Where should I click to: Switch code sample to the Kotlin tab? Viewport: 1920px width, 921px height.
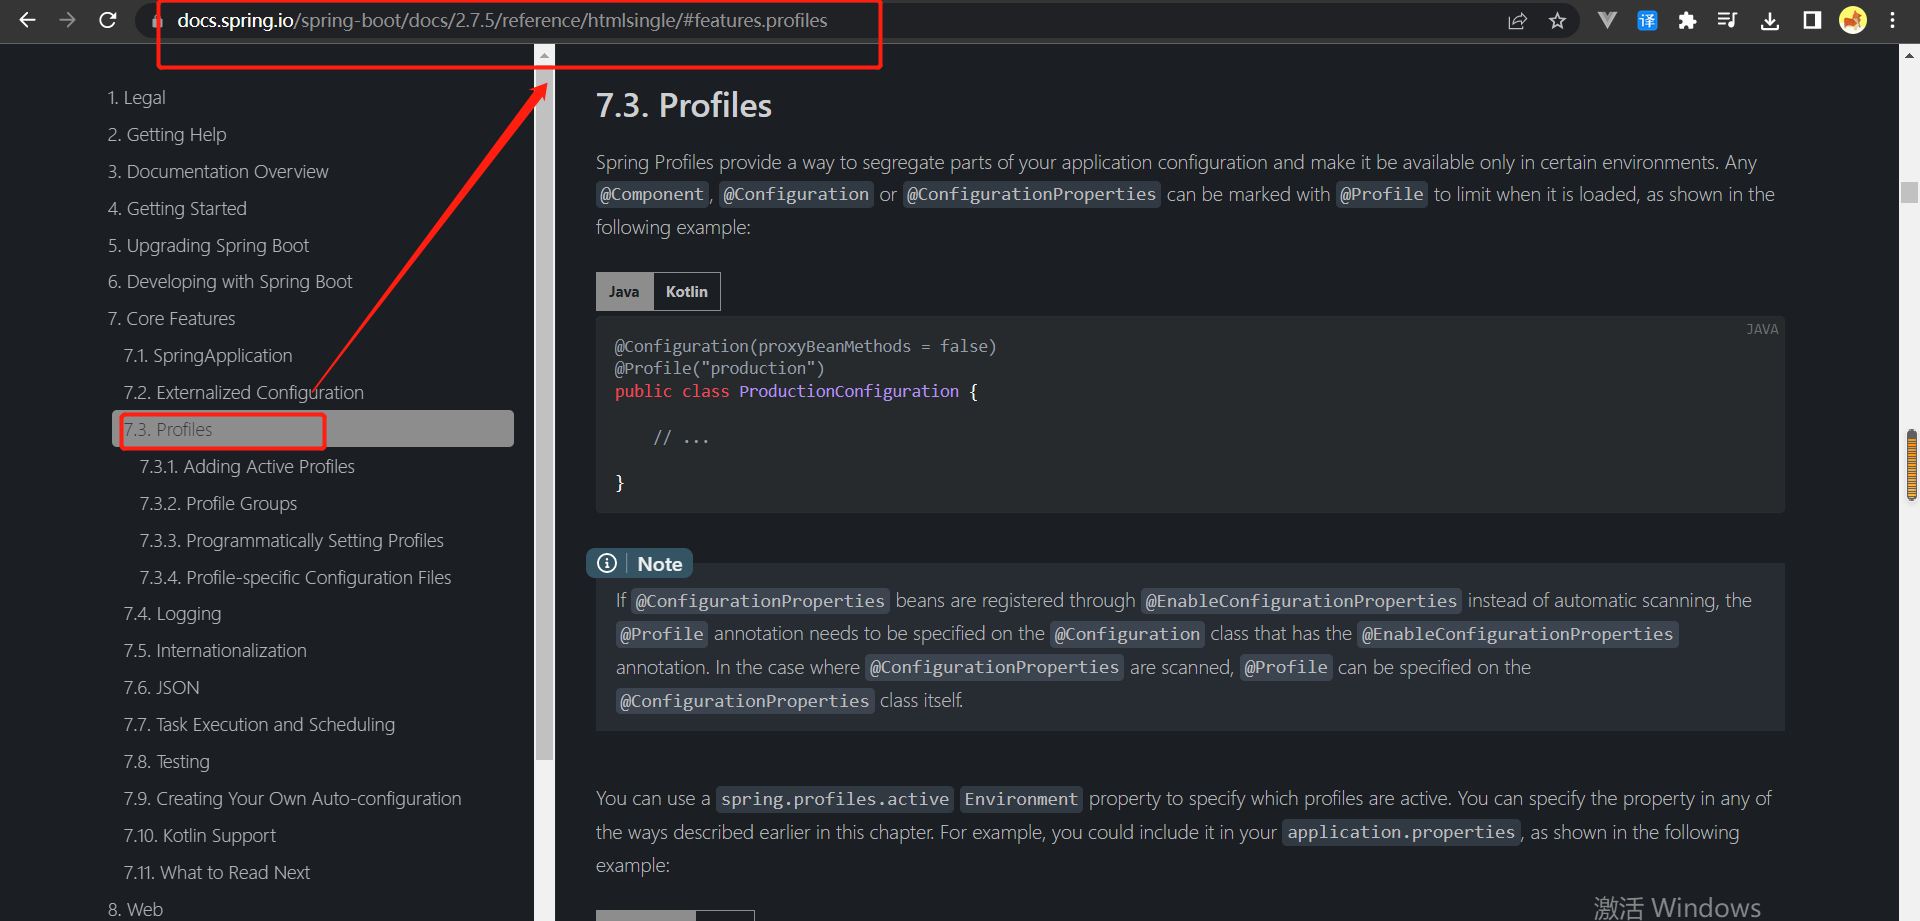687,292
